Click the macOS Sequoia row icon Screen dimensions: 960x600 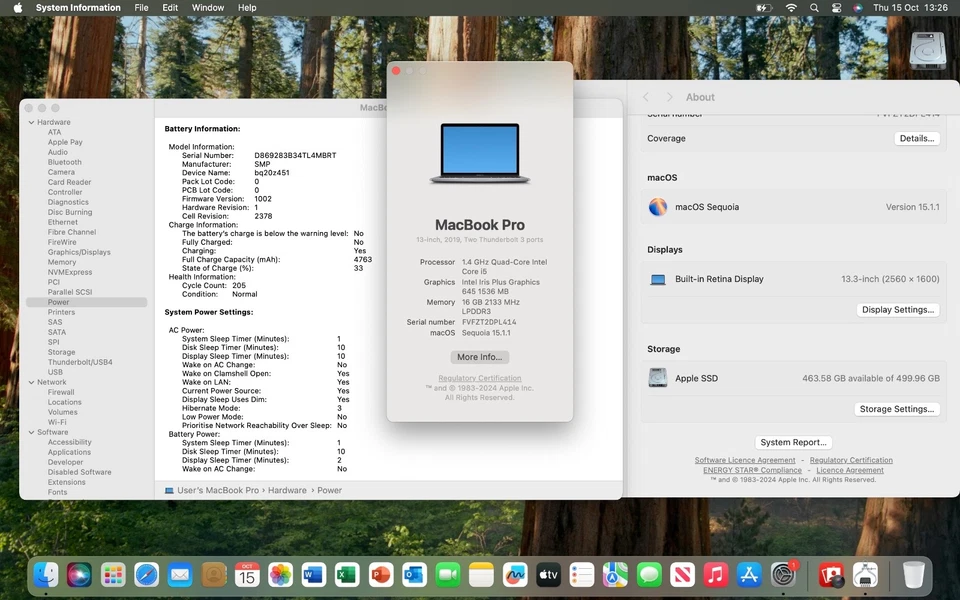coord(658,207)
